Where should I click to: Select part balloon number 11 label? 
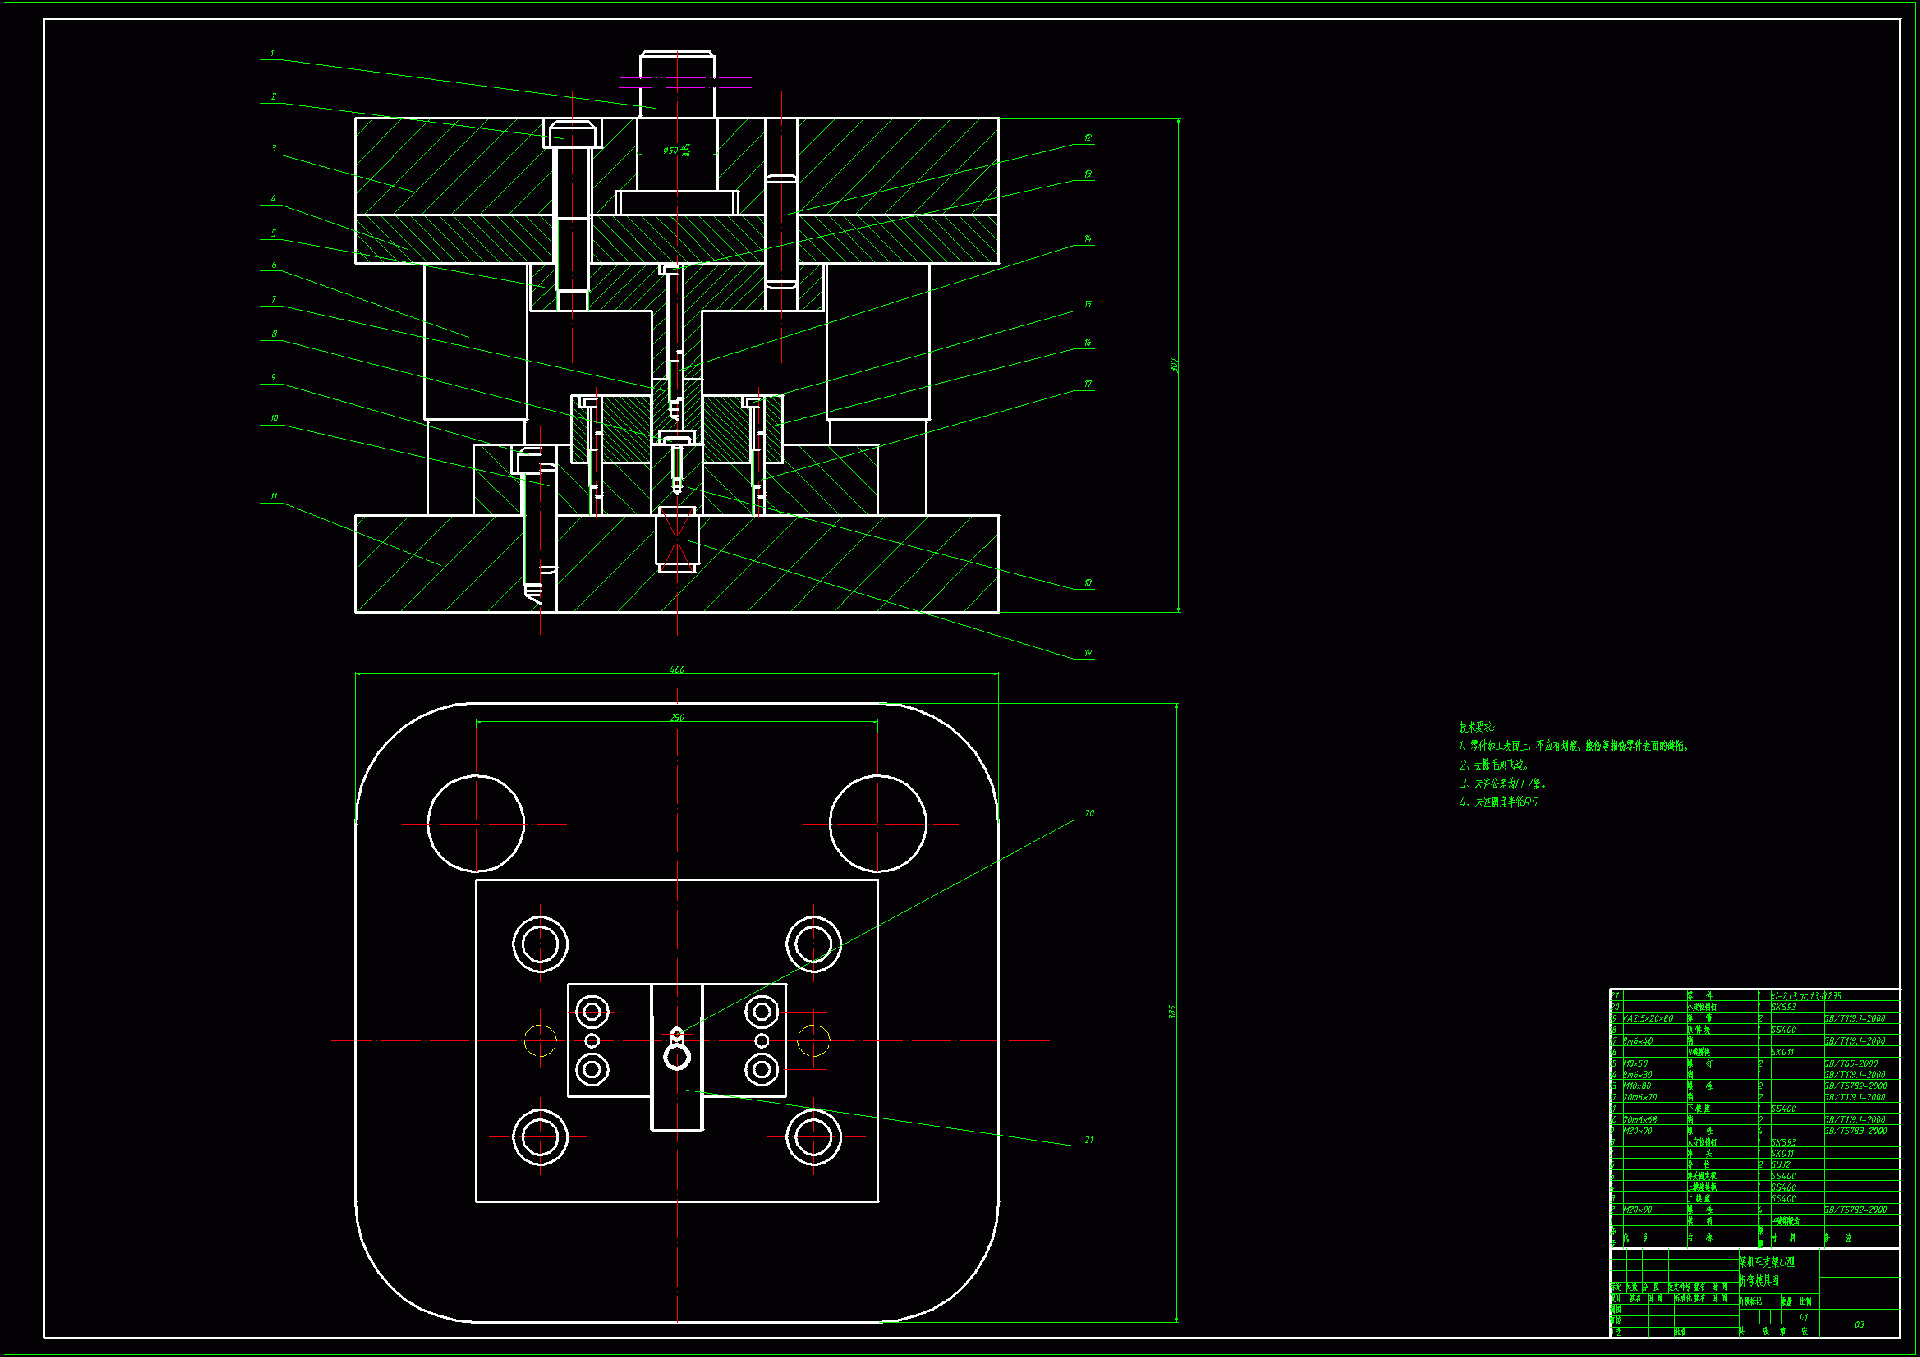tap(274, 496)
